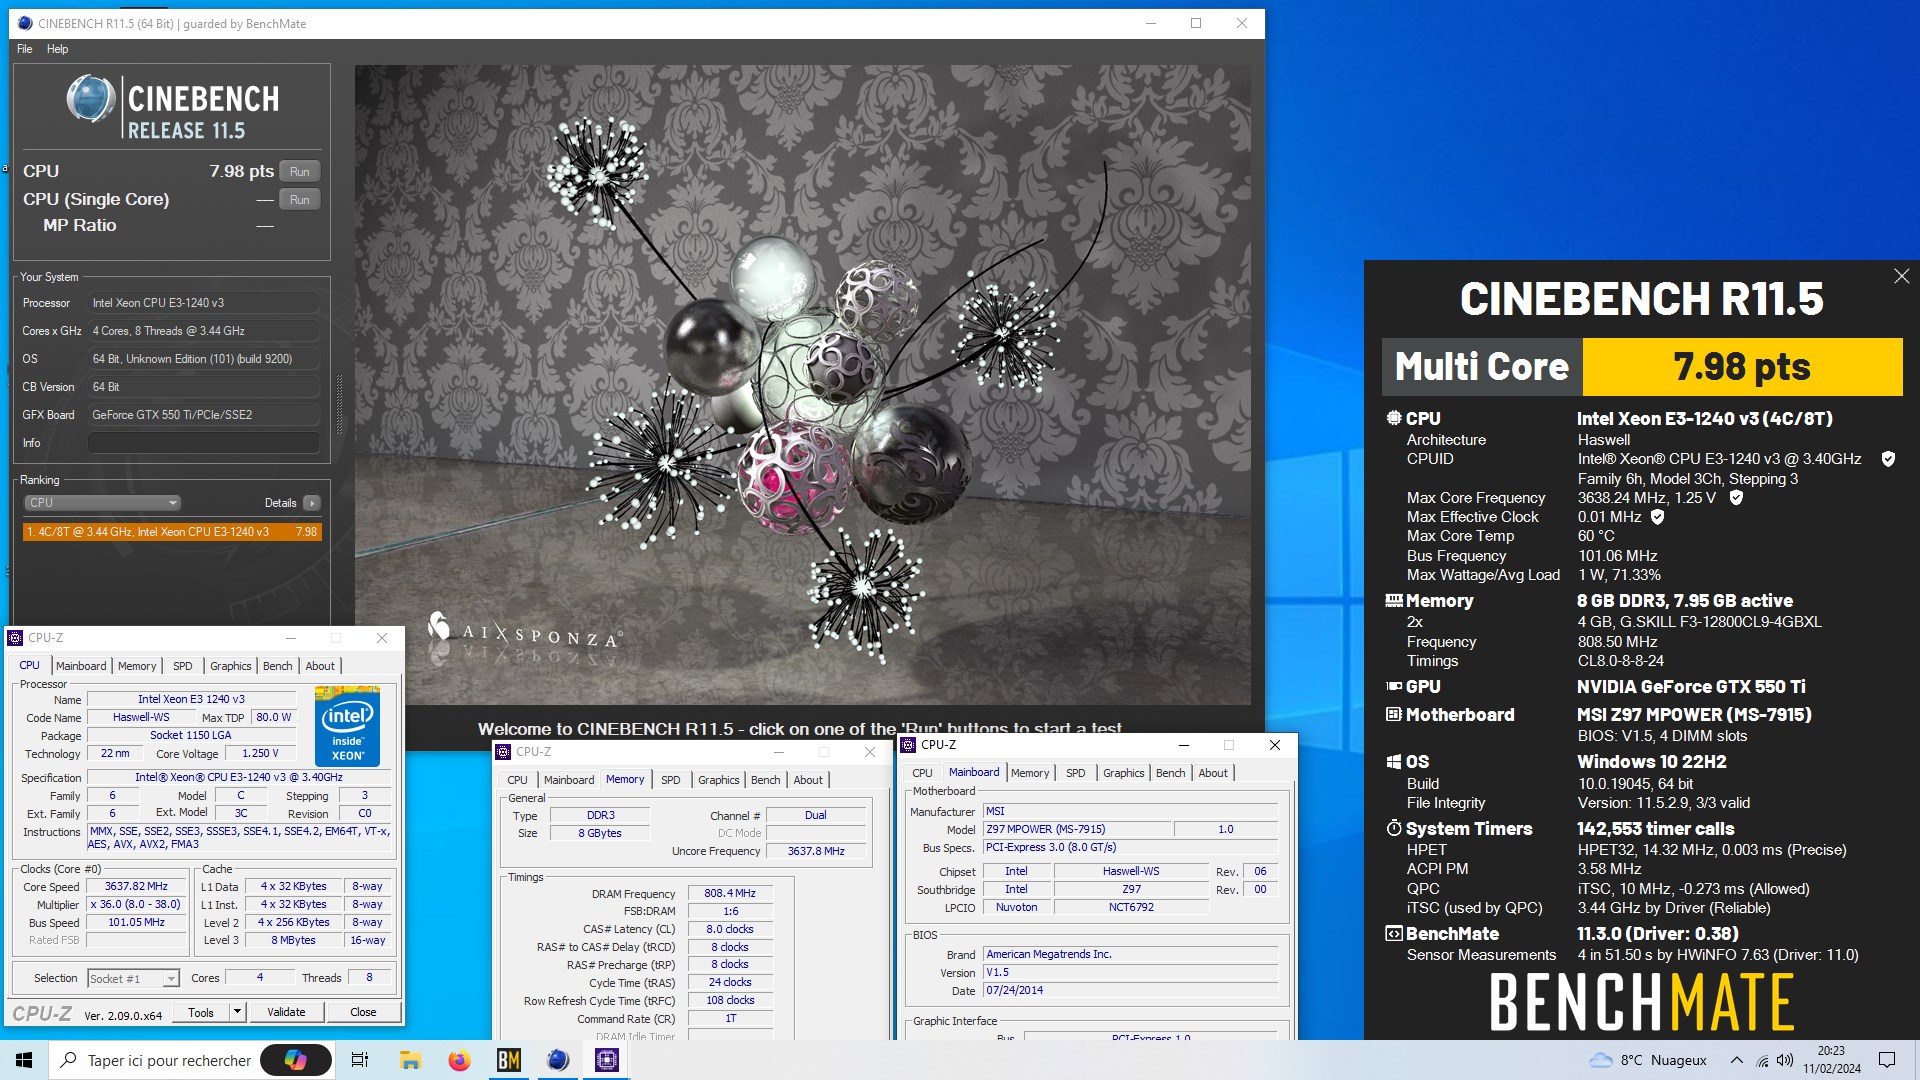Click the Core Speed value 3637.82 MHz

point(136,887)
